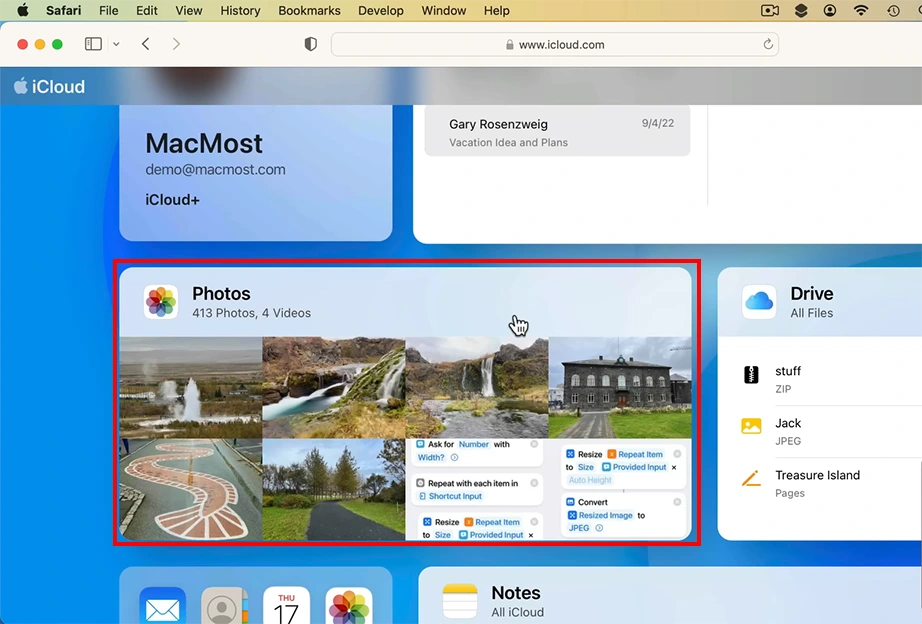Open the Time Machine menu bar icon
Viewport: 922px width, 624px height.
pyautogui.click(x=893, y=11)
